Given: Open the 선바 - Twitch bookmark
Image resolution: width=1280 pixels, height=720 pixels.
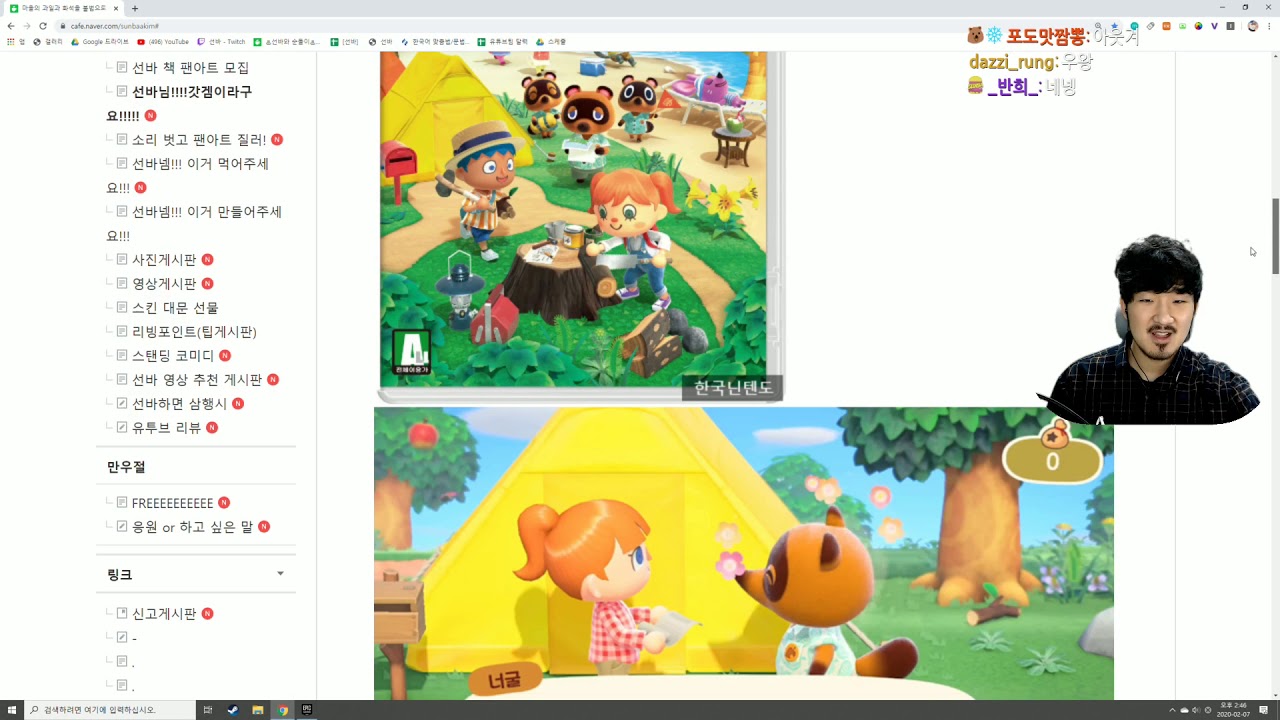Looking at the screenshot, I should 221,42.
